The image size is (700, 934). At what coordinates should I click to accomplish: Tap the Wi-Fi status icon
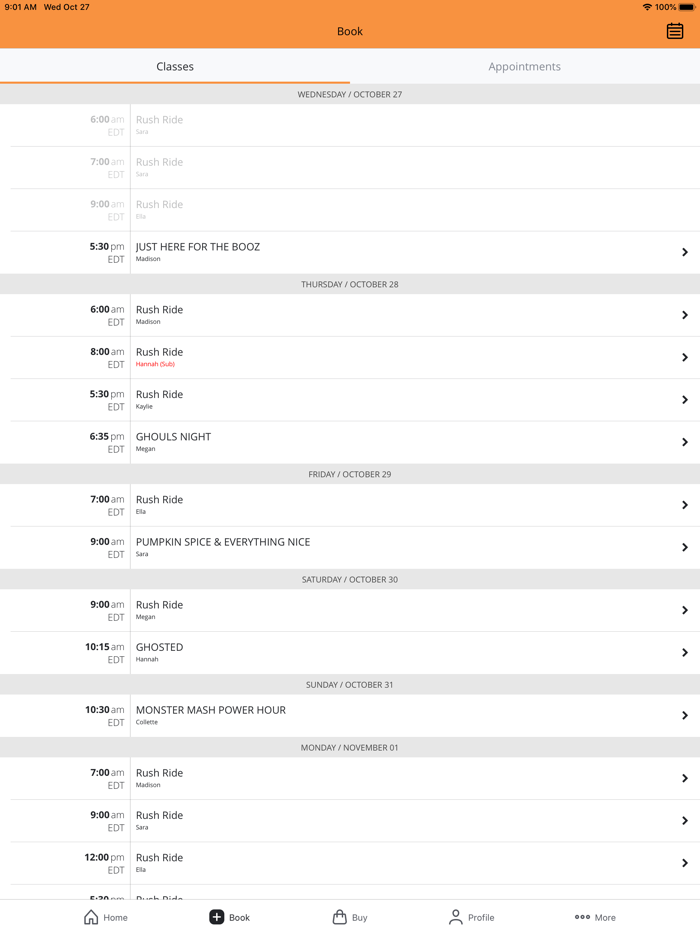point(647,7)
